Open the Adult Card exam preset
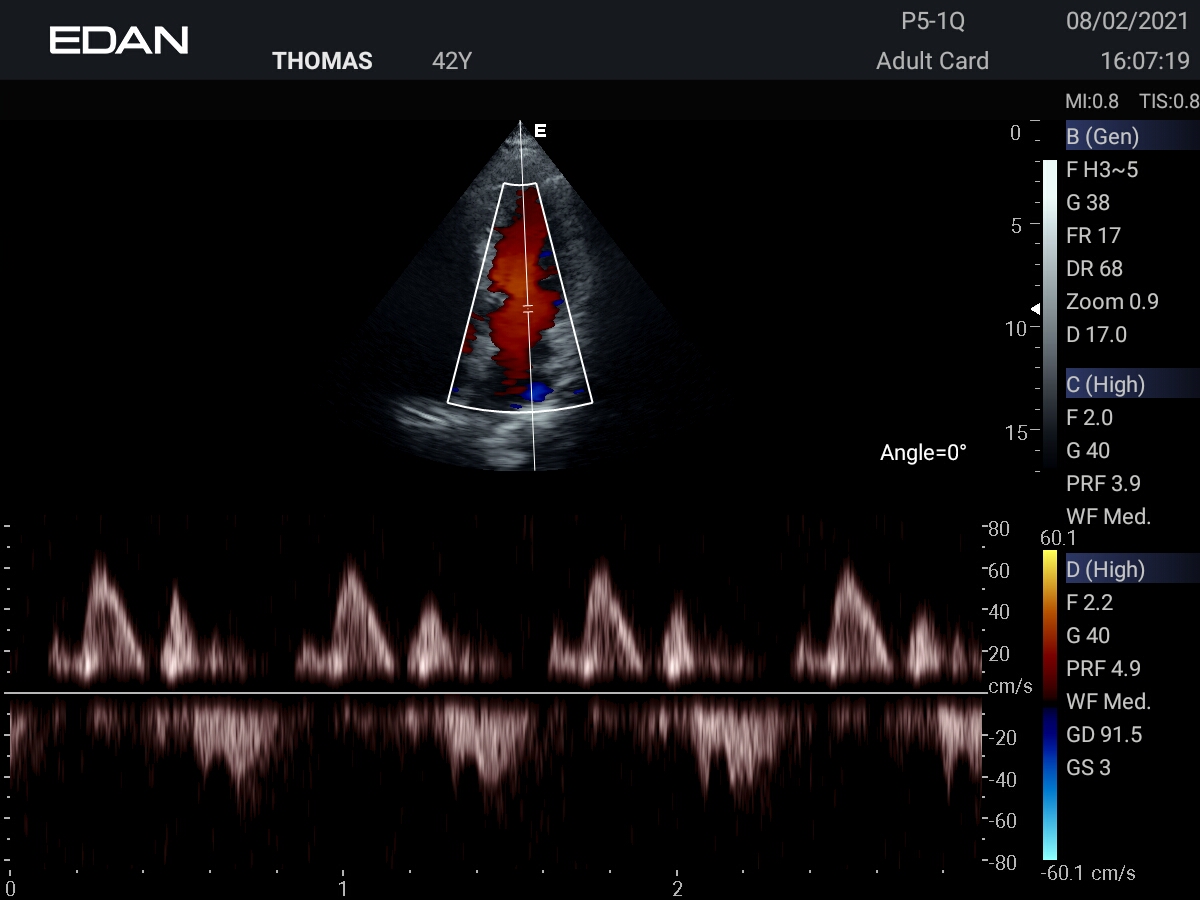Screen dimensions: 1200x900 pos(932,61)
